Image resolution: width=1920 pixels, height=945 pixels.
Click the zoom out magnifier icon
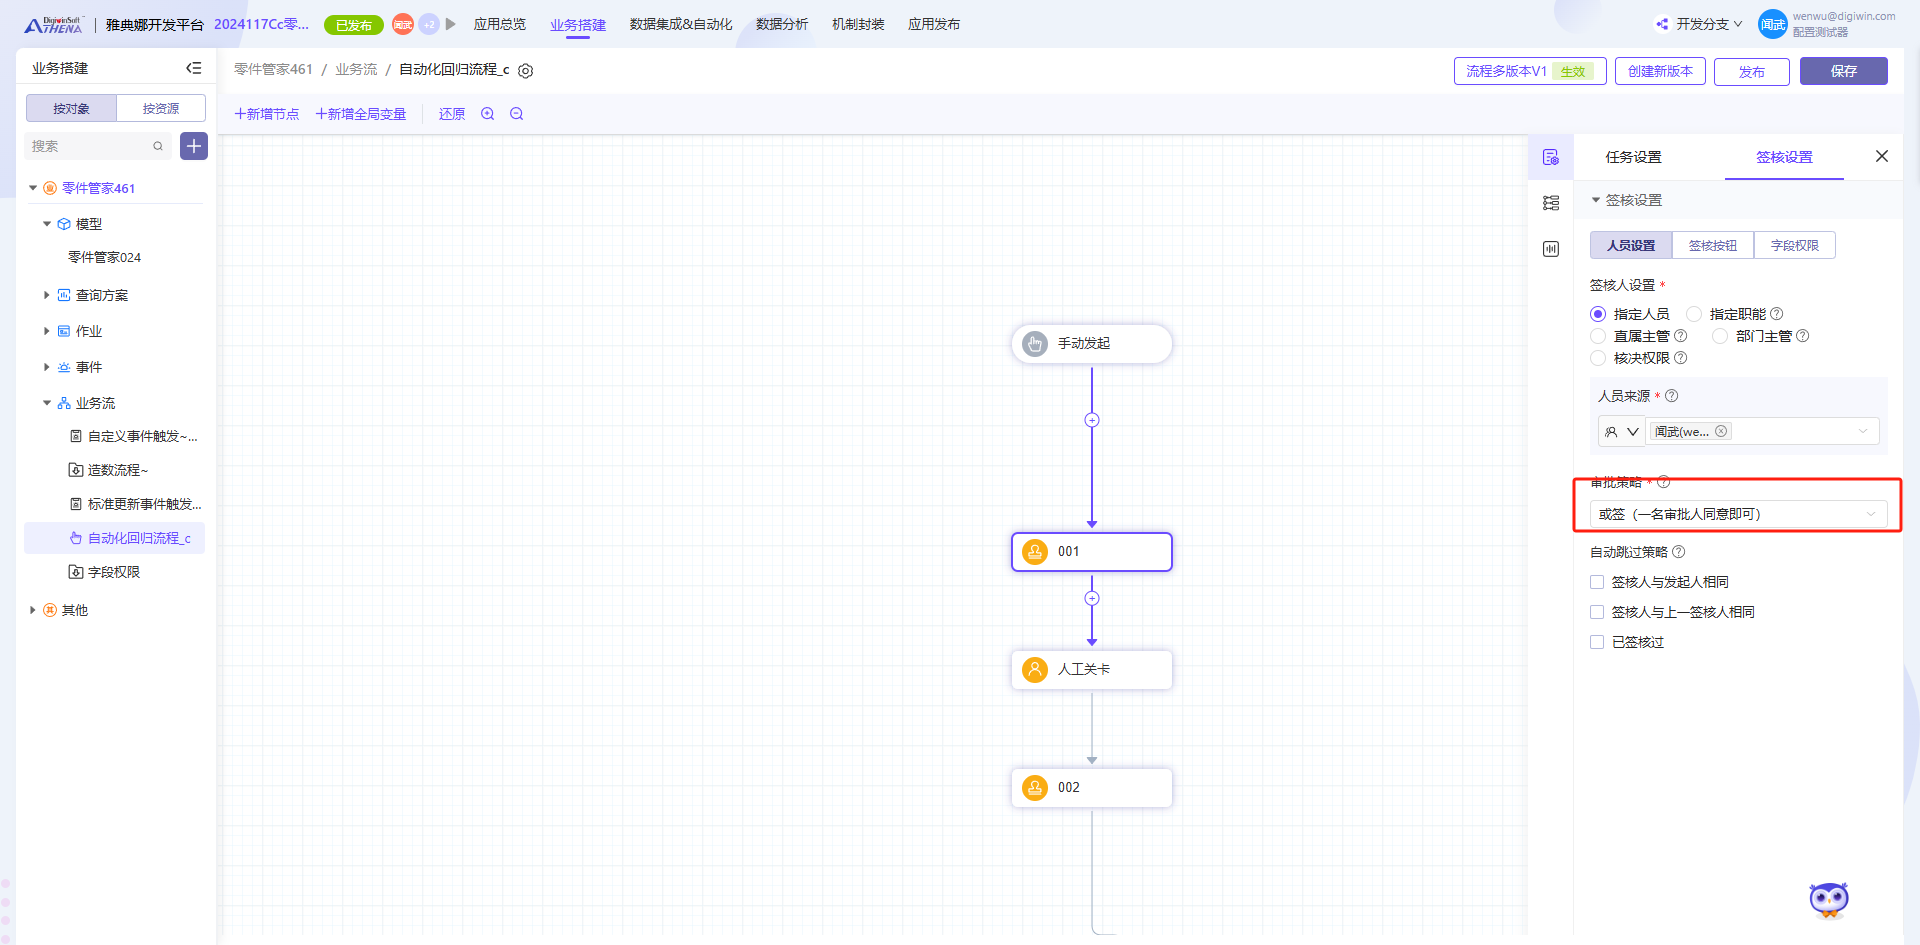(517, 114)
